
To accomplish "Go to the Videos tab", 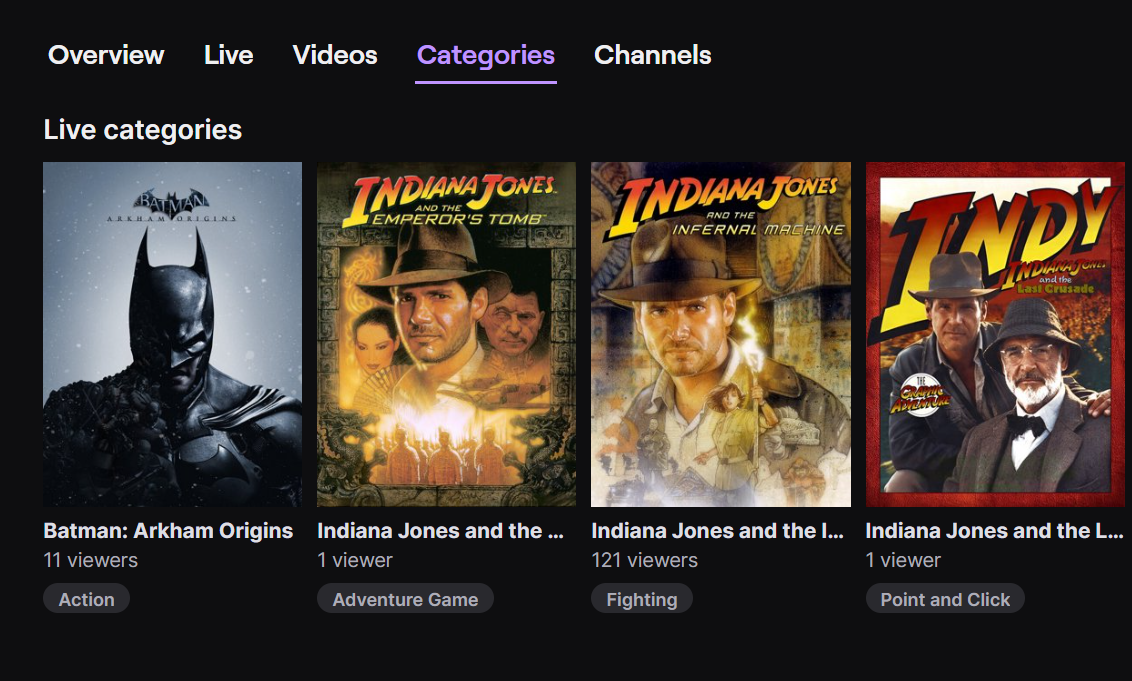I will pyautogui.click(x=335, y=55).
